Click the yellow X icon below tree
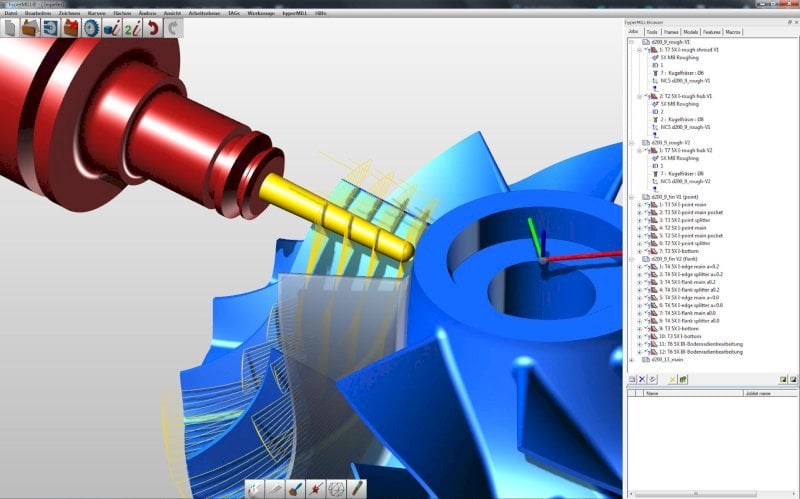 click(672, 380)
